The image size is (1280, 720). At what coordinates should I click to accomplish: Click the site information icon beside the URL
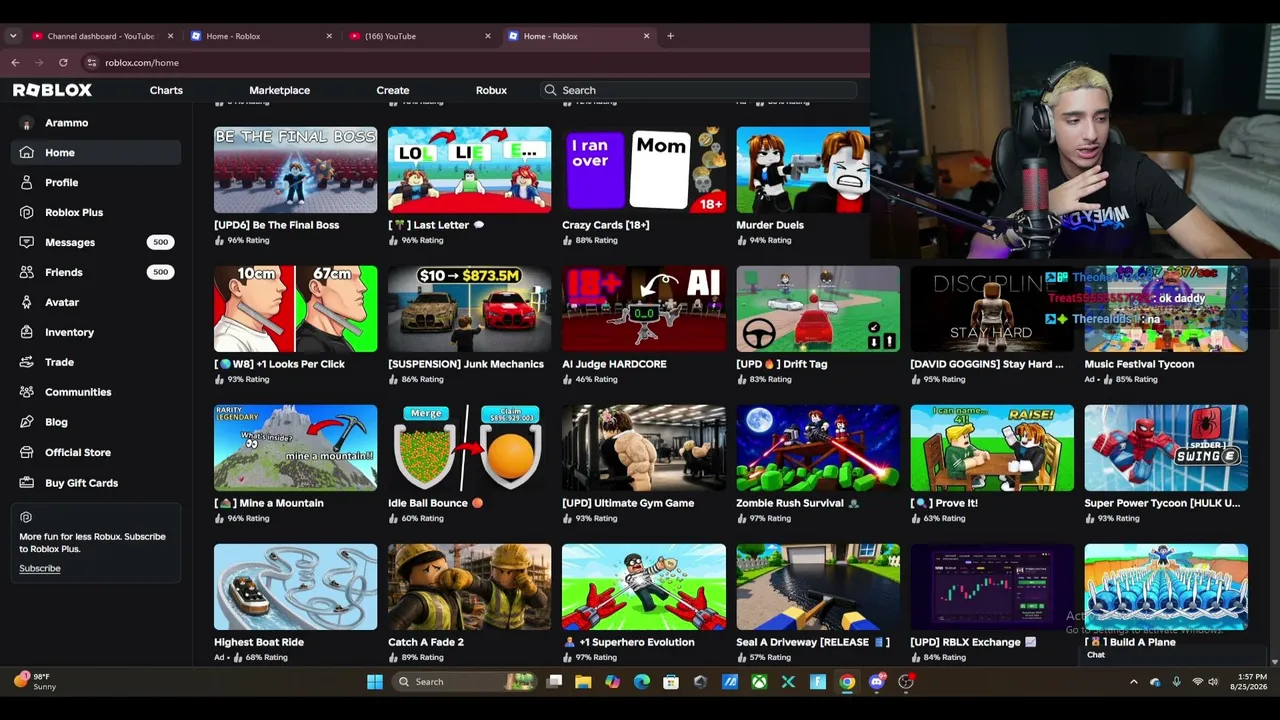(x=92, y=62)
